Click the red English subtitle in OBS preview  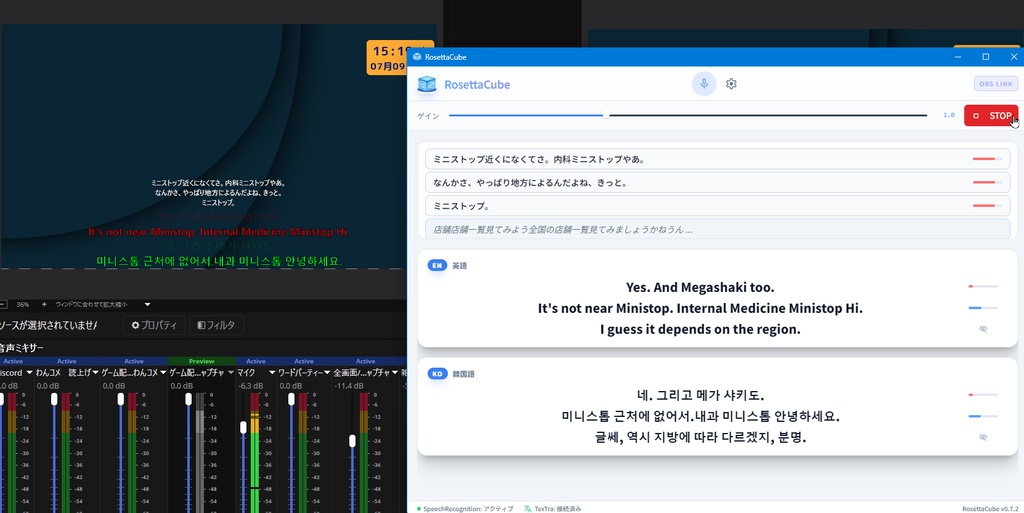pyautogui.click(x=217, y=232)
